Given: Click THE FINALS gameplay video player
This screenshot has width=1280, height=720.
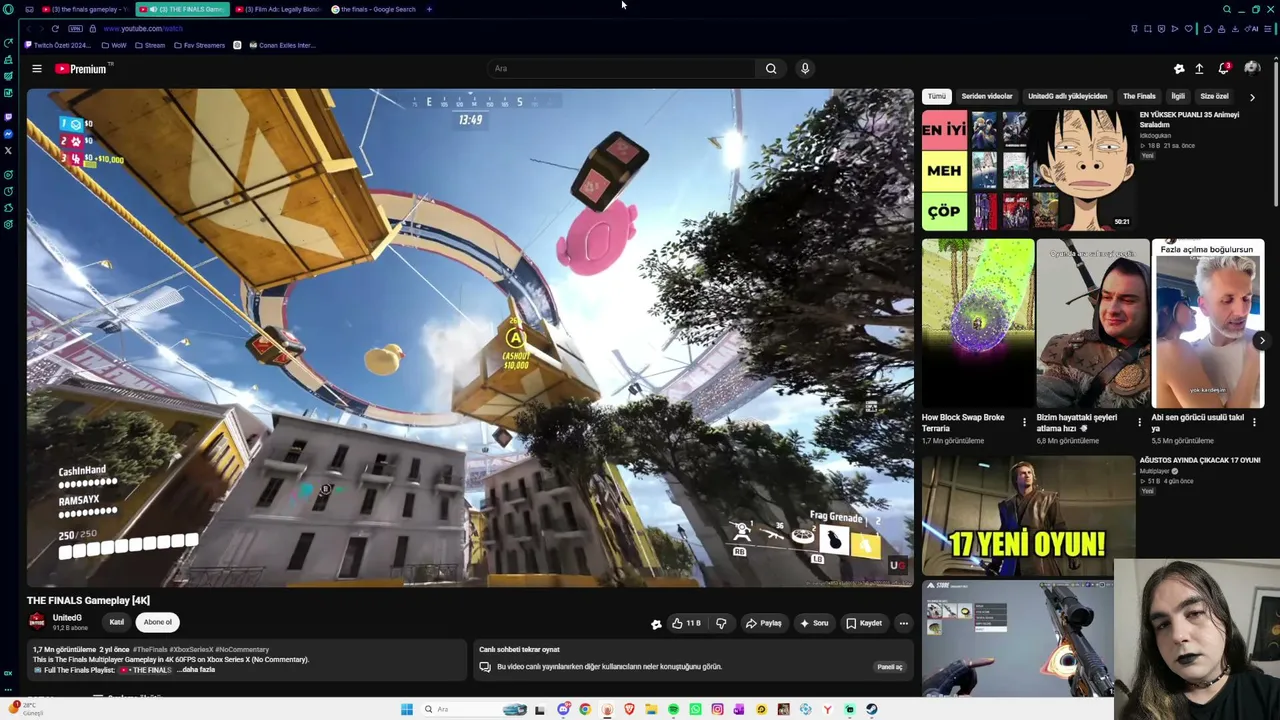Looking at the screenshot, I should pyautogui.click(x=470, y=338).
